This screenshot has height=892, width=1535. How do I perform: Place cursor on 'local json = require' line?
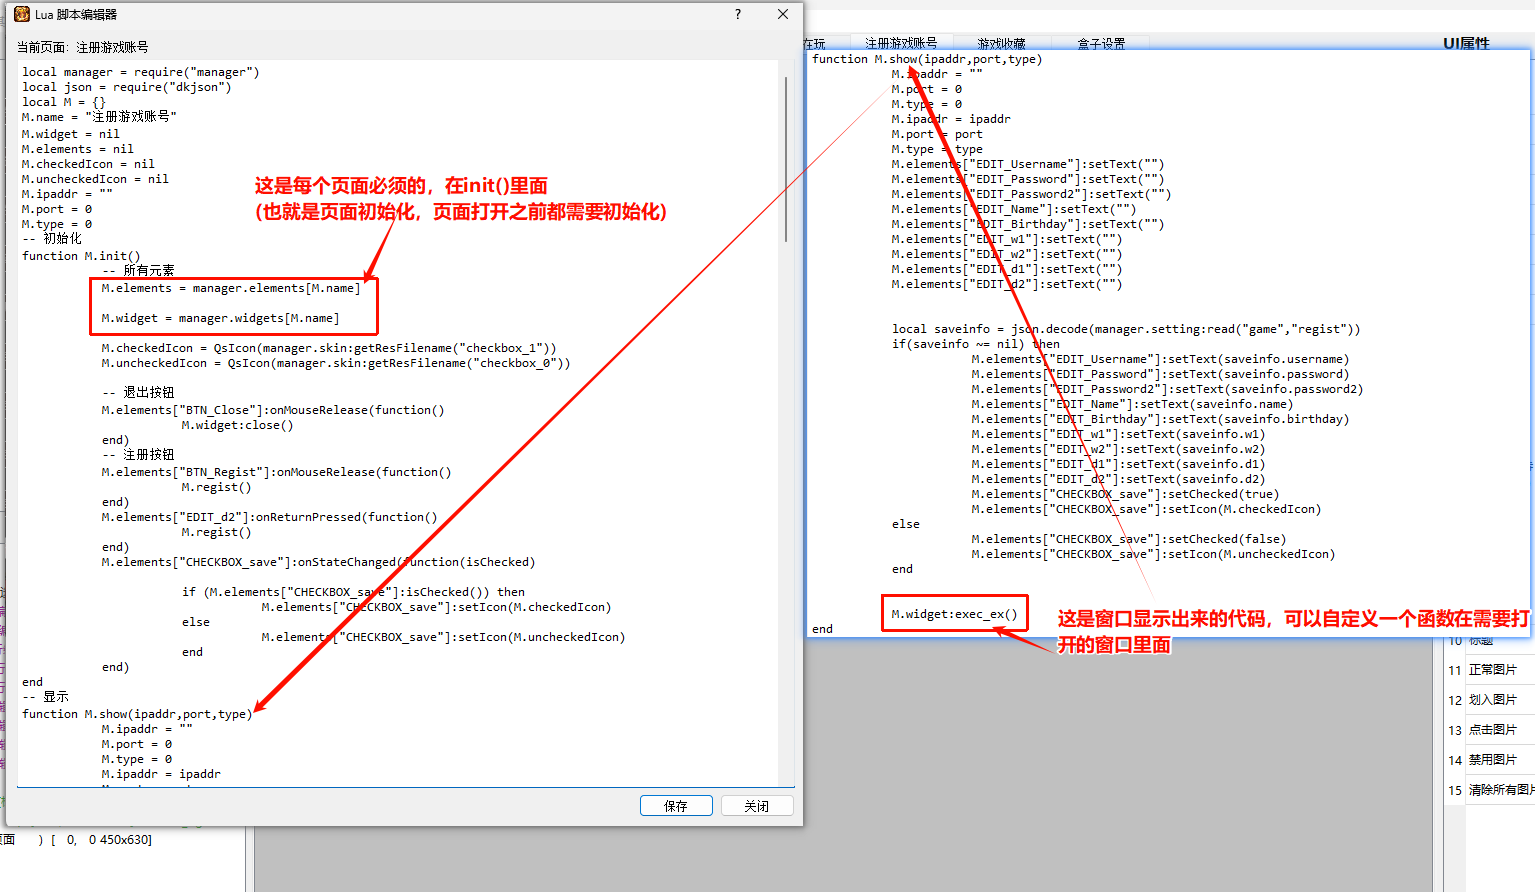tap(126, 87)
